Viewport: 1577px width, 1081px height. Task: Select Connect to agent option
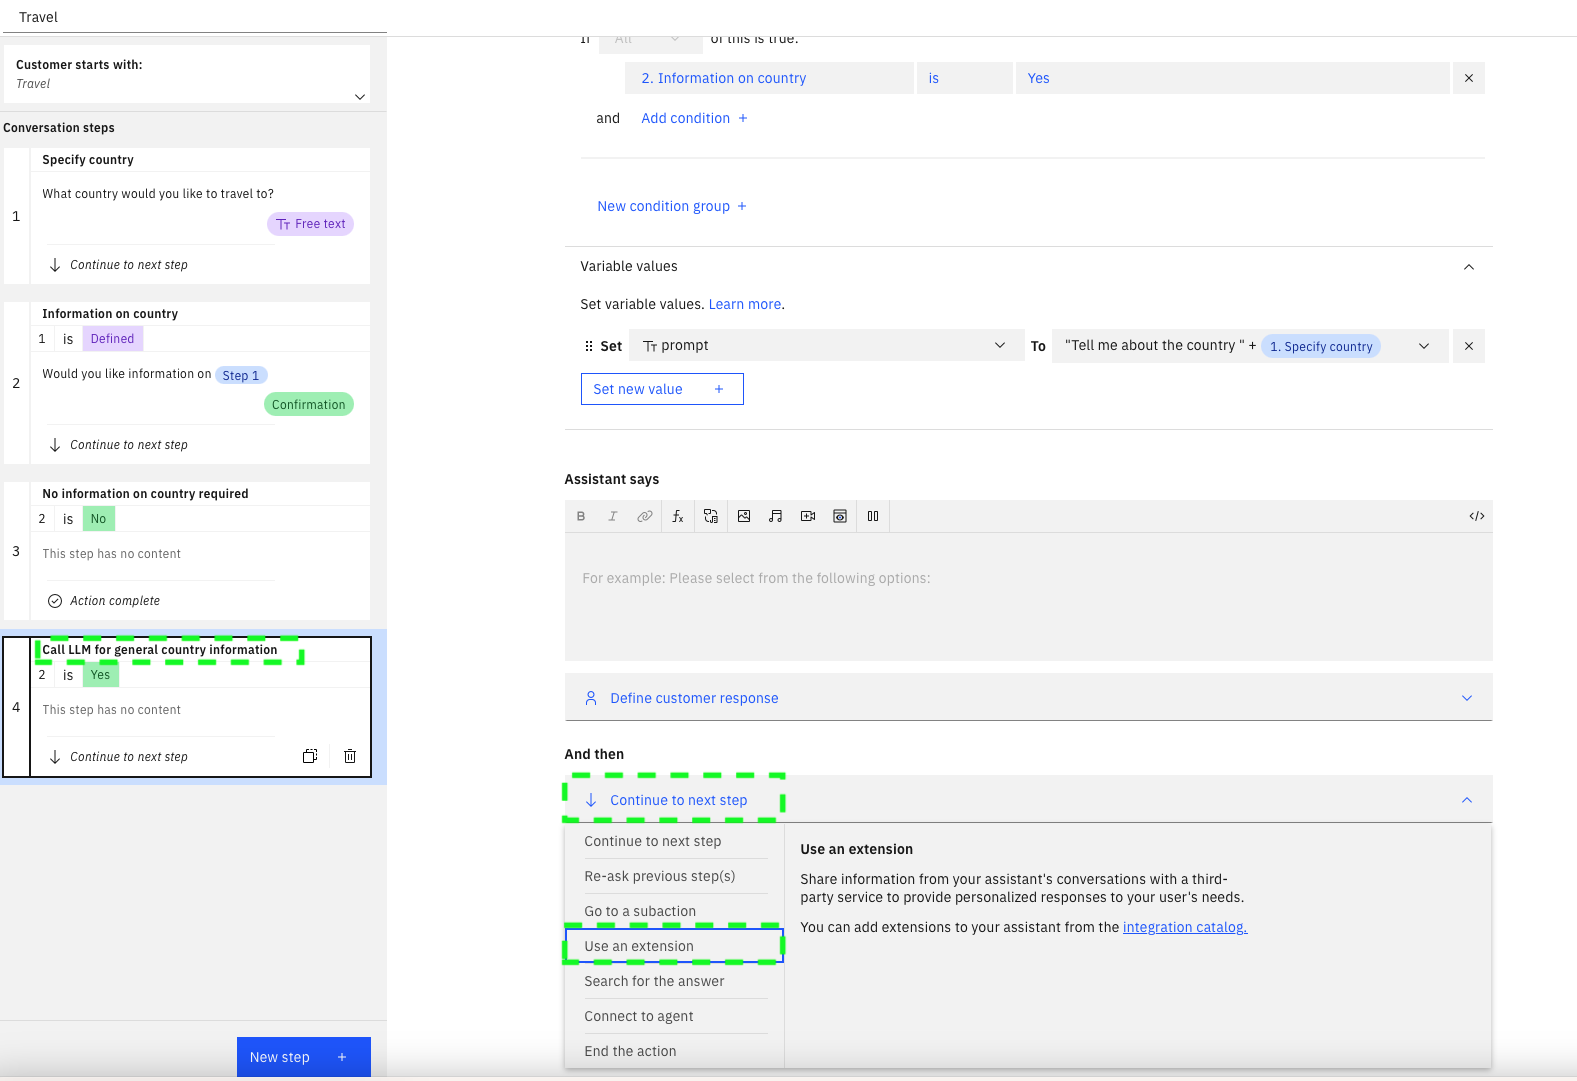point(675,1016)
